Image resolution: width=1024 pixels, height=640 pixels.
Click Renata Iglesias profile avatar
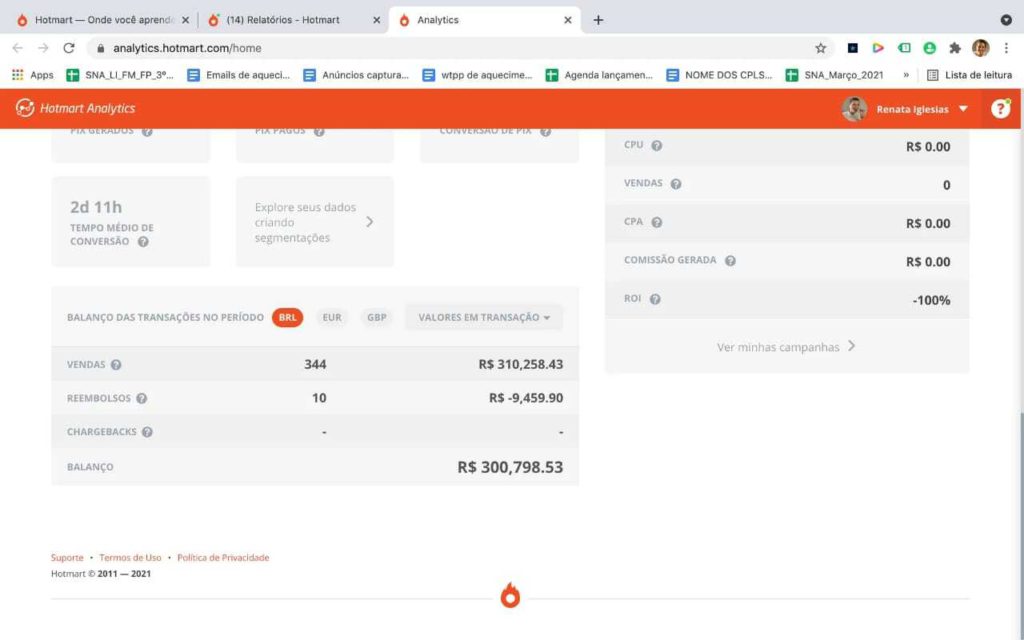tap(854, 108)
